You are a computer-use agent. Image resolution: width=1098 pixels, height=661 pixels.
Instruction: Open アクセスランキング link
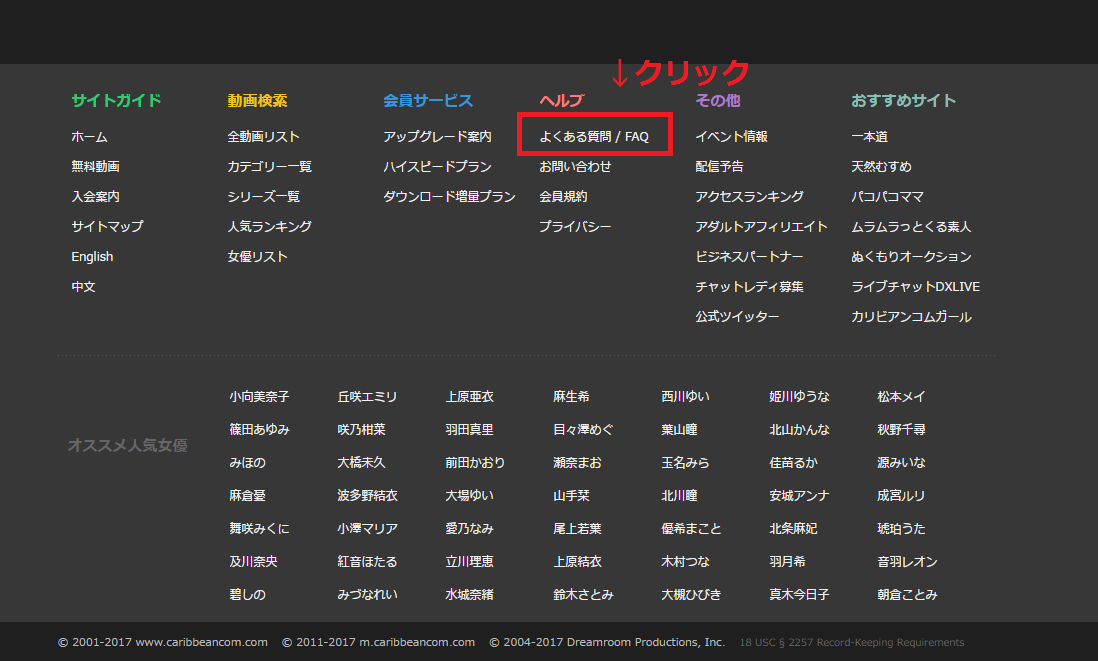point(749,197)
